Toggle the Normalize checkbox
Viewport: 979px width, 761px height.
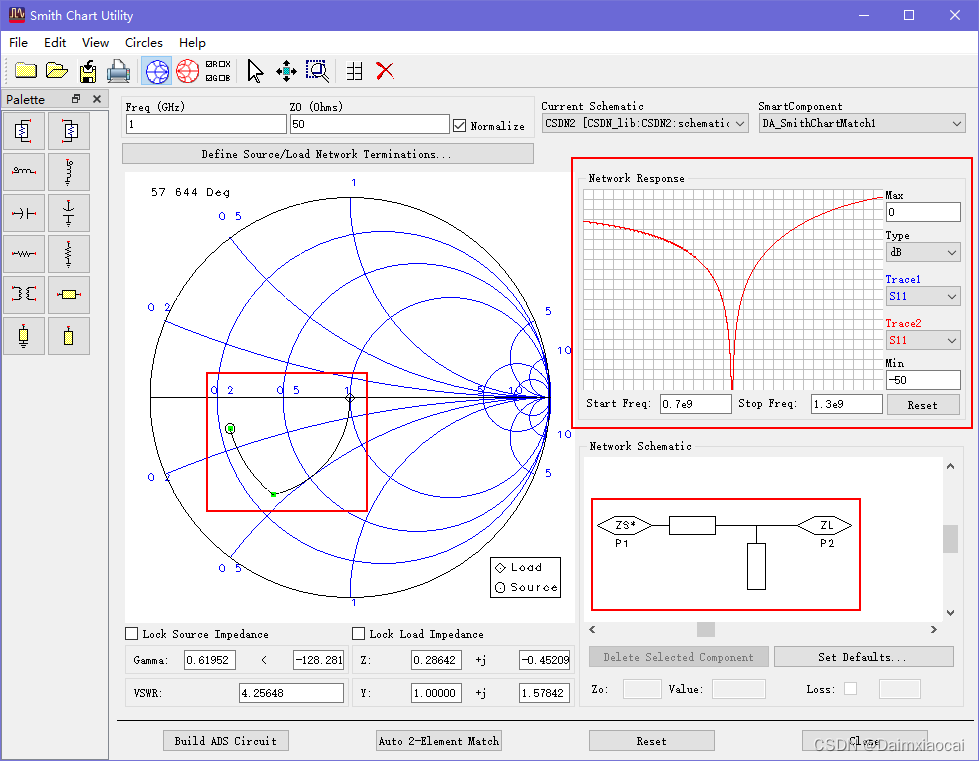460,125
